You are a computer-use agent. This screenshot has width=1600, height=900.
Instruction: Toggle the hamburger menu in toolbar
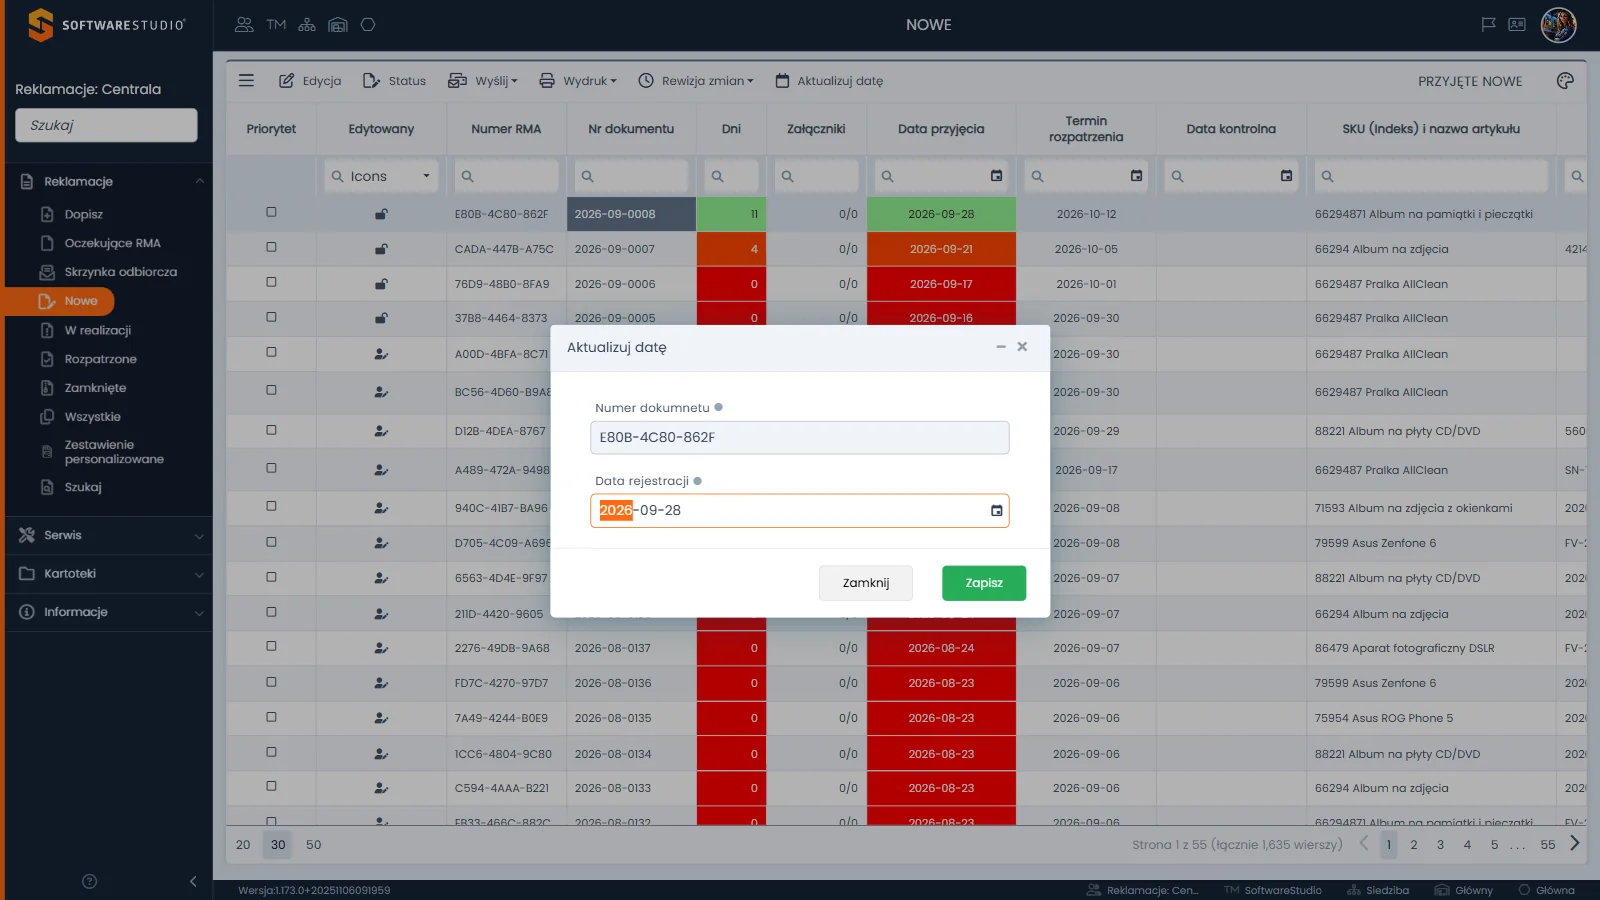click(246, 81)
